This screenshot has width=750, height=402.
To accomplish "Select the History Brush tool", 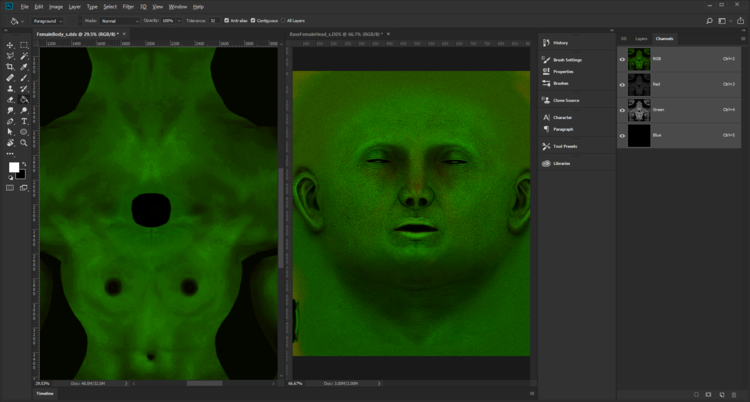I will pos(24,89).
